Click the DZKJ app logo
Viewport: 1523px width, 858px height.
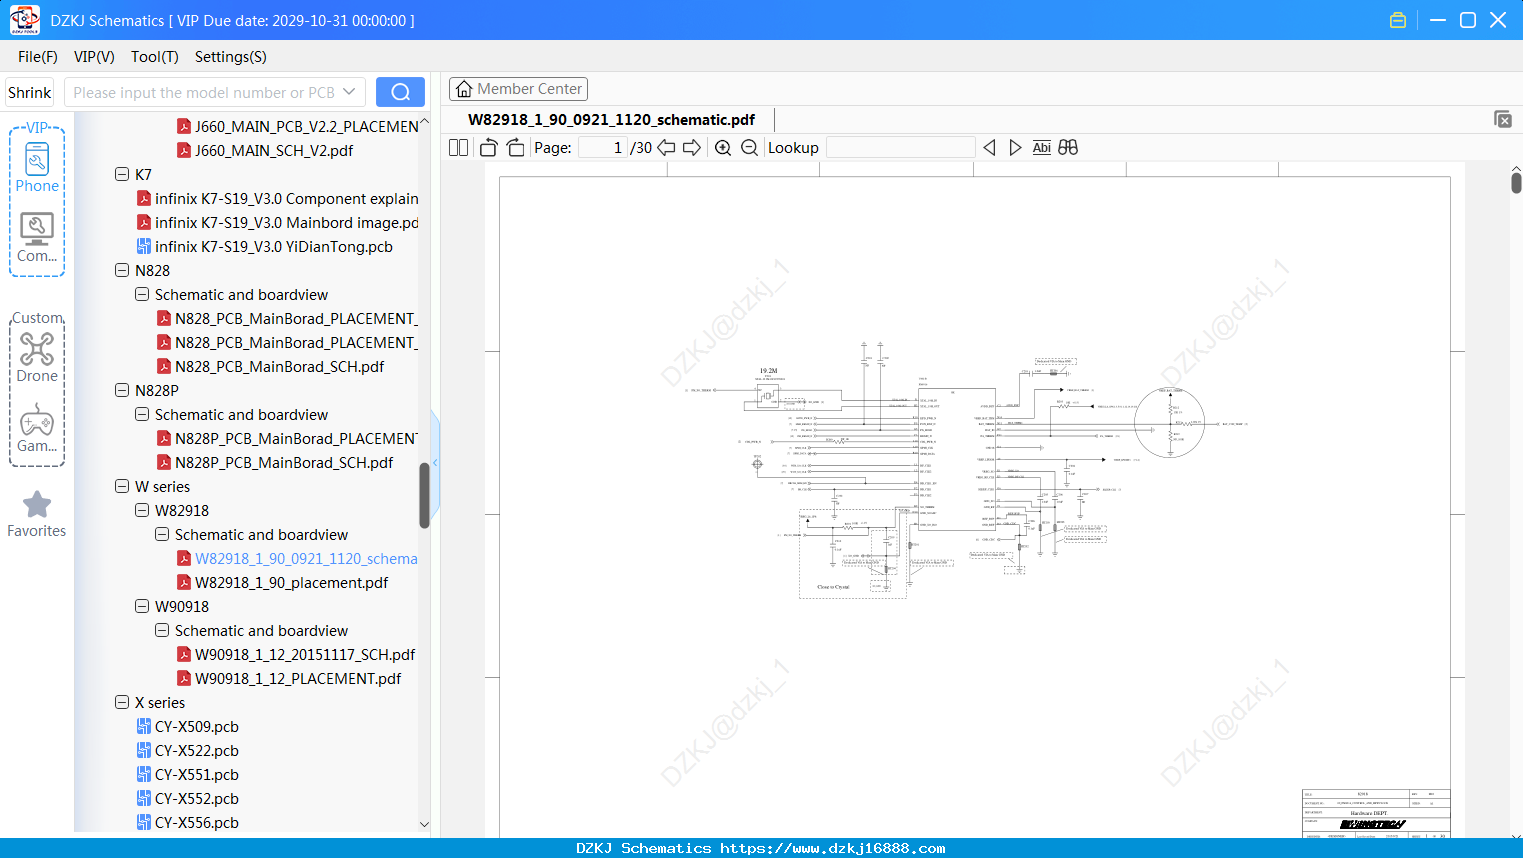coord(24,20)
